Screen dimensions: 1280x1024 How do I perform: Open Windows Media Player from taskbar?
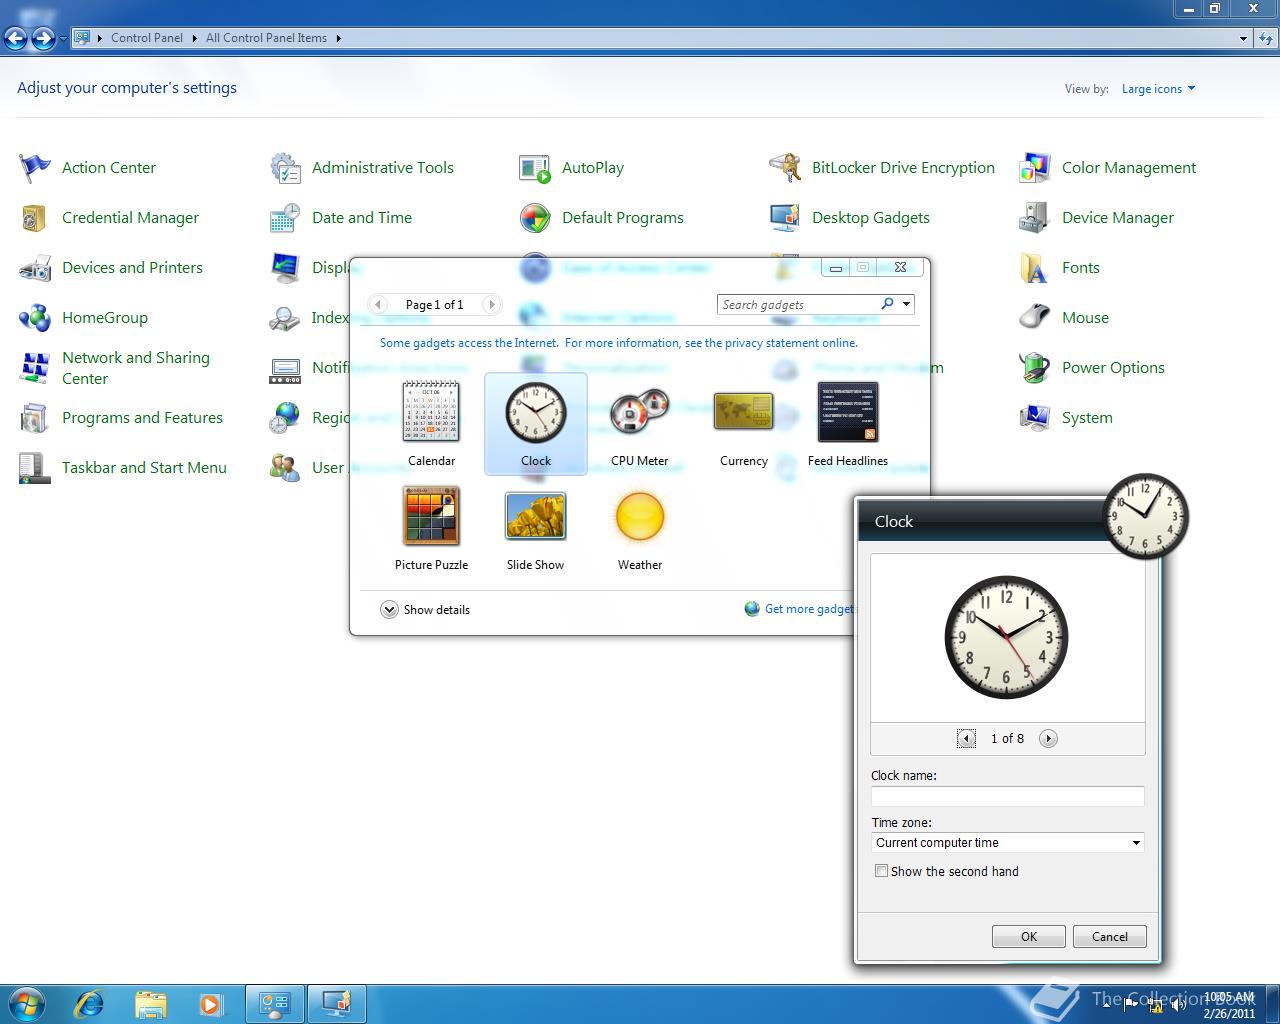pos(211,1003)
